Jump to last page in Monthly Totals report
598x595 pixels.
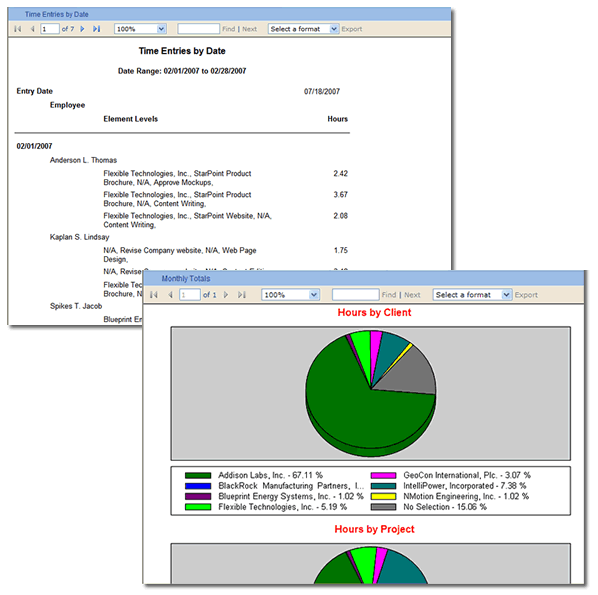[x=242, y=295]
